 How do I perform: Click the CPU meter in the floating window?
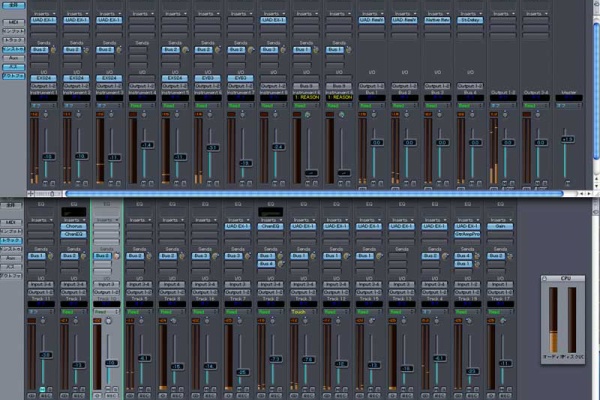(x=552, y=322)
